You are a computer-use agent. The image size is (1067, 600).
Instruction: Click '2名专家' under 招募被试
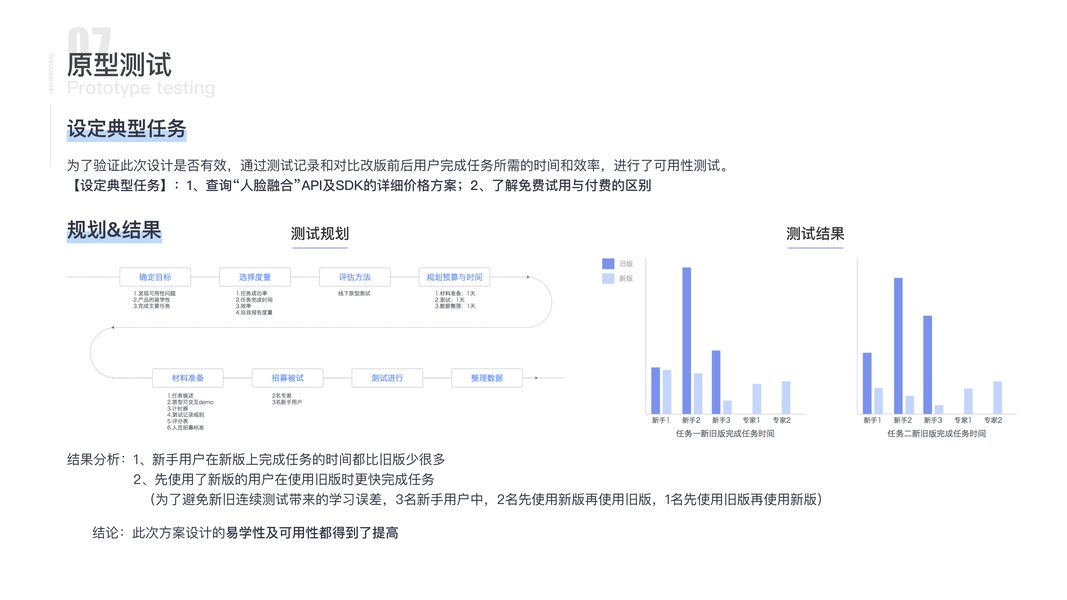(x=282, y=395)
